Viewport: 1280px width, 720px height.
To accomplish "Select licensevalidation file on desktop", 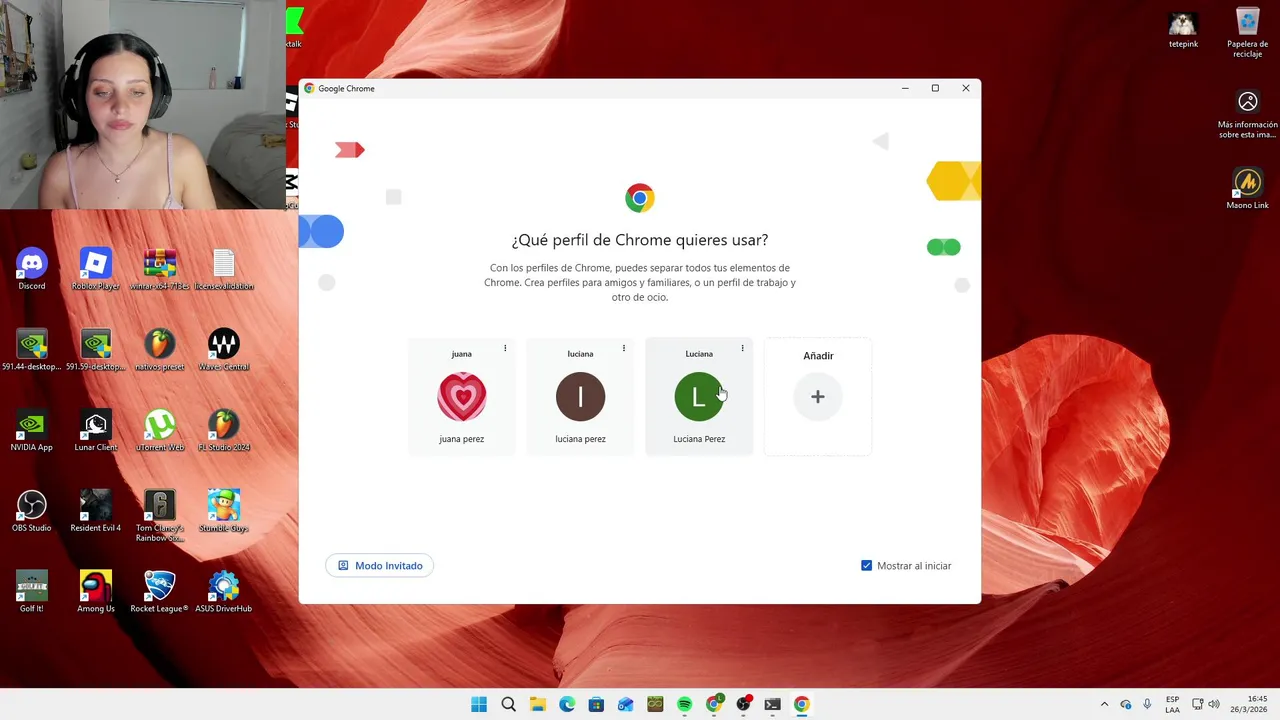I will click(224, 270).
